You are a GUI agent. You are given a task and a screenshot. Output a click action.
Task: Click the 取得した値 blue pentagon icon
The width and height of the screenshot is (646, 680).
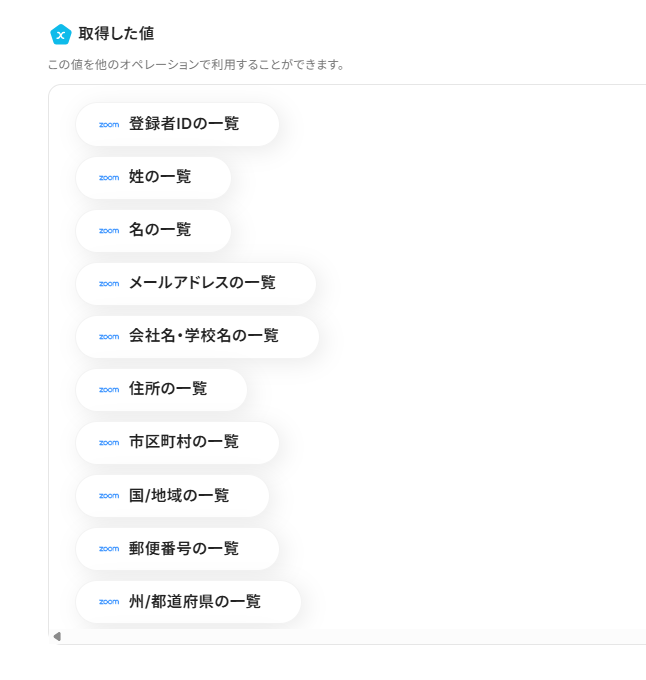[x=61, y=34]
